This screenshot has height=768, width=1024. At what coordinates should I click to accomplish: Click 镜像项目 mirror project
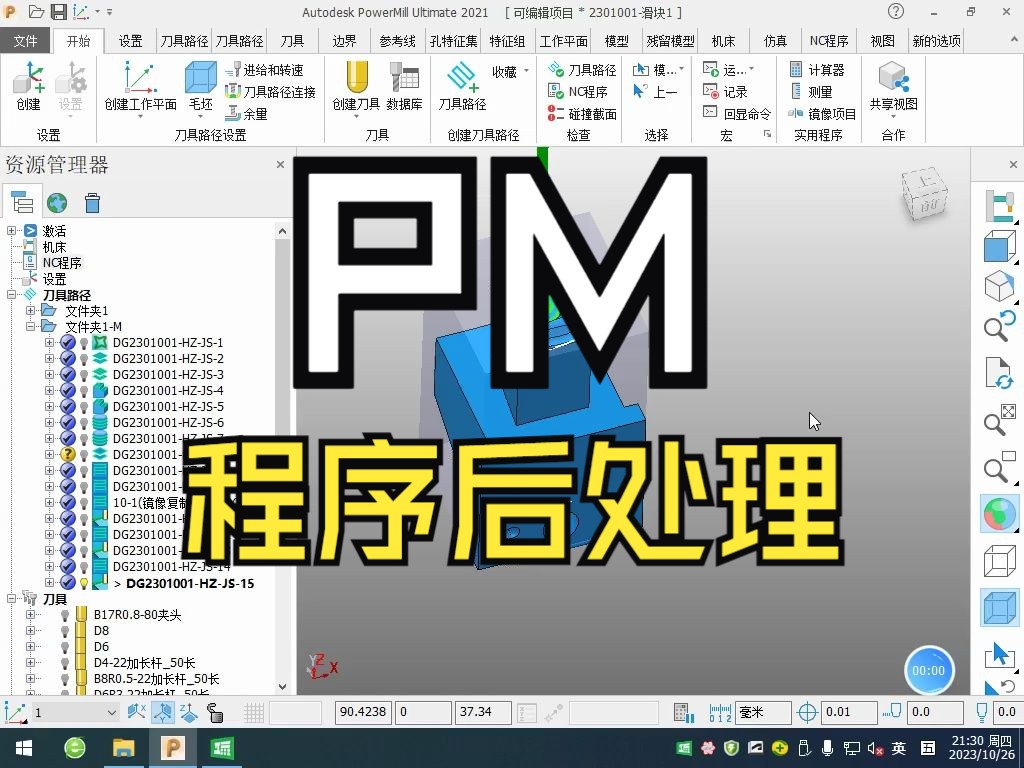pyautogui.click(x=822, y=114)
